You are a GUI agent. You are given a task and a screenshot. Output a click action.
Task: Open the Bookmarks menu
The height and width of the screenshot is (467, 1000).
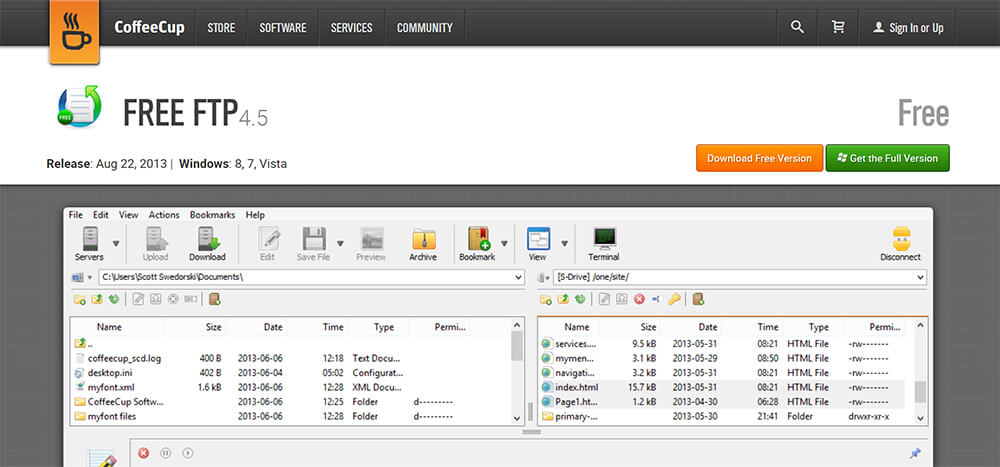(212, 215)
